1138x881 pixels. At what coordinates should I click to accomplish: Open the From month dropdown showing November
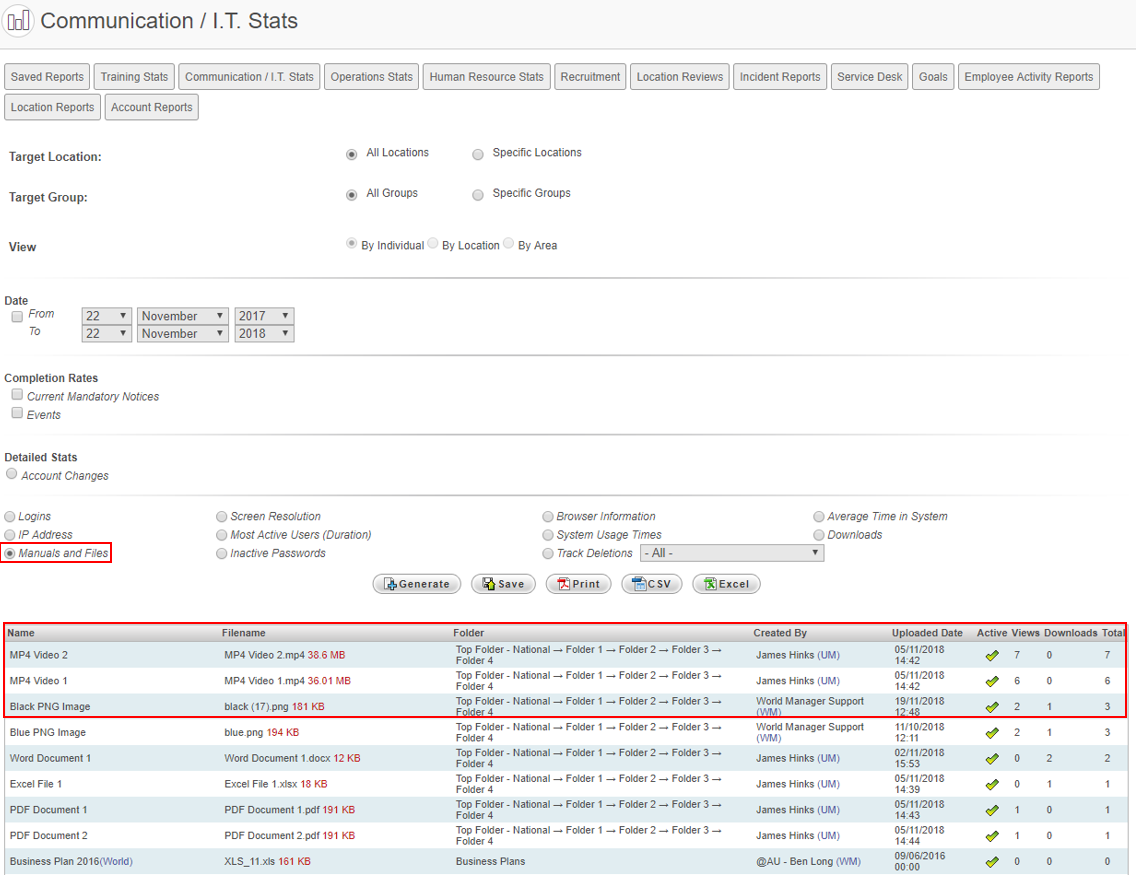(x=182, y=316)
